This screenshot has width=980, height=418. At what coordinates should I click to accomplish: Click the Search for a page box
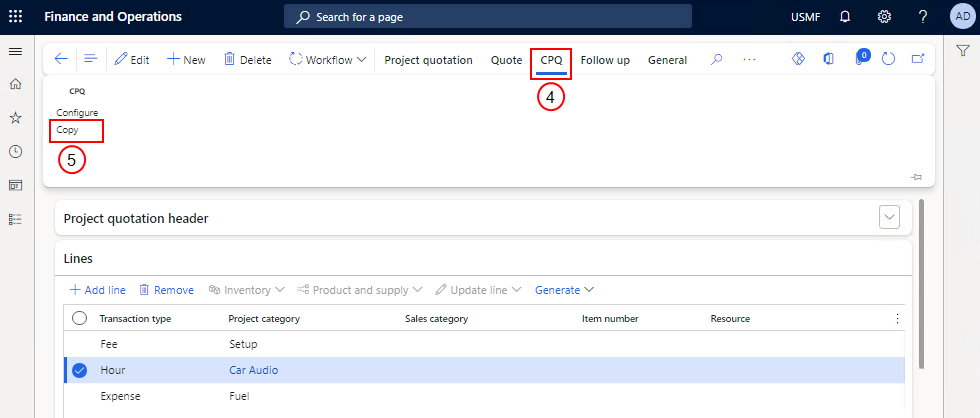488,17
